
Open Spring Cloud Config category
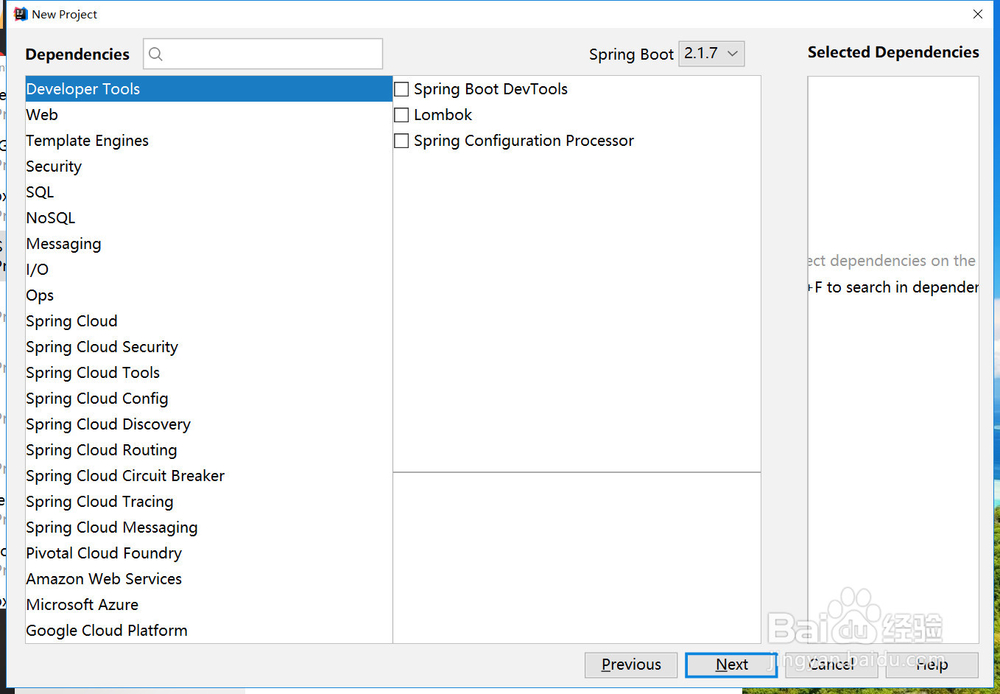209,399
